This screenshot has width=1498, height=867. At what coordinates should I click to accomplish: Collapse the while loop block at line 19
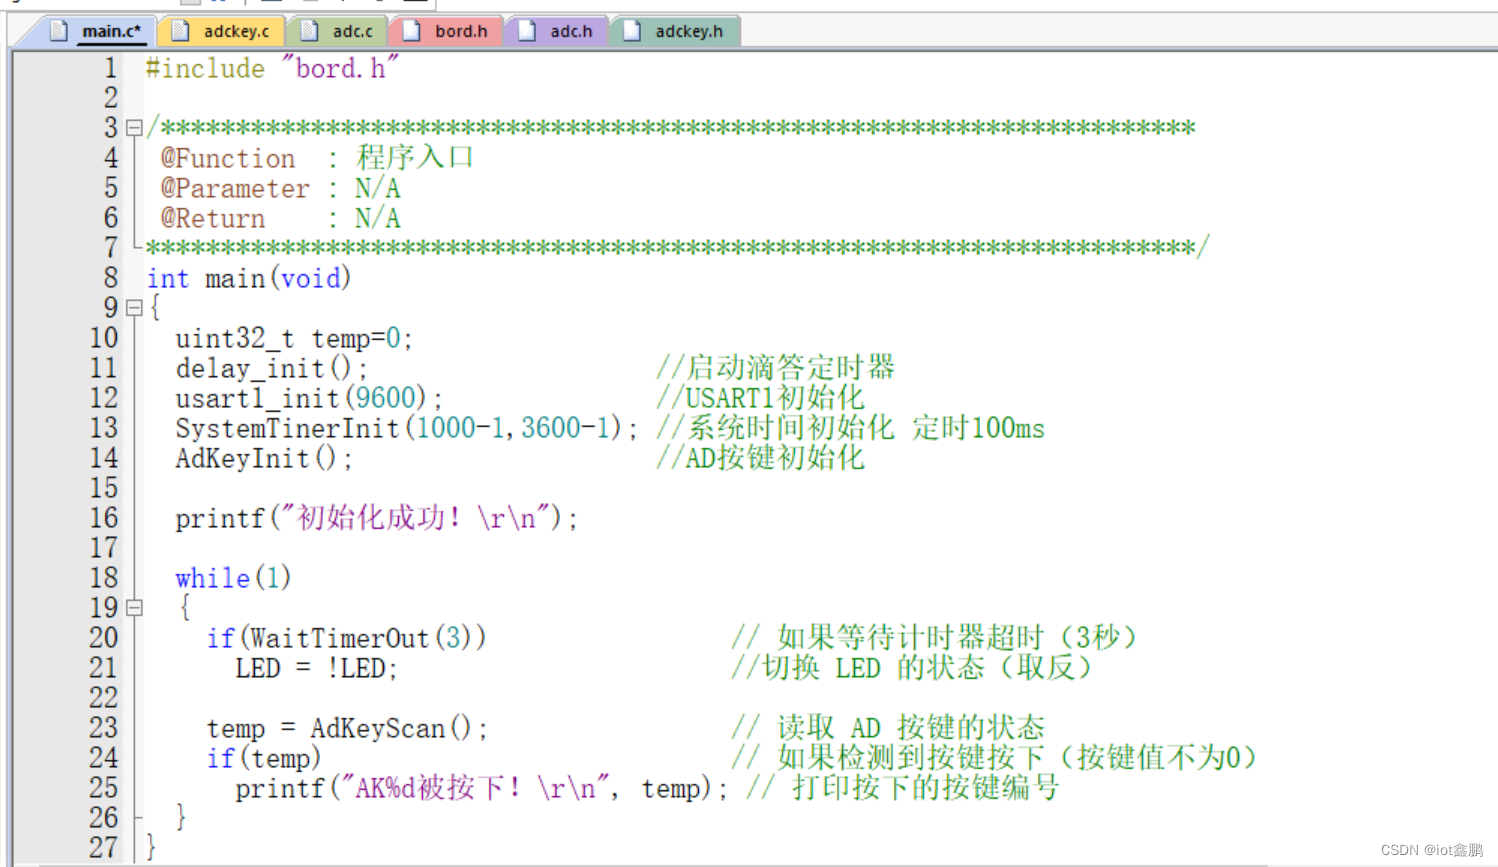134,608
